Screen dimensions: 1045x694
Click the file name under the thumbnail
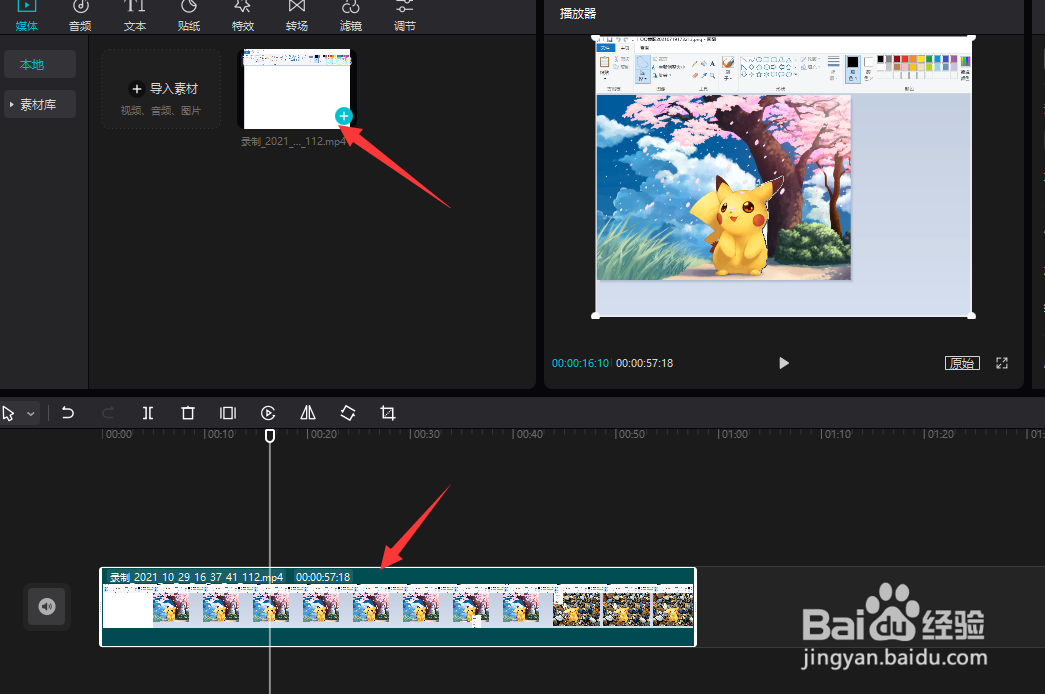(x=294, y=141)
